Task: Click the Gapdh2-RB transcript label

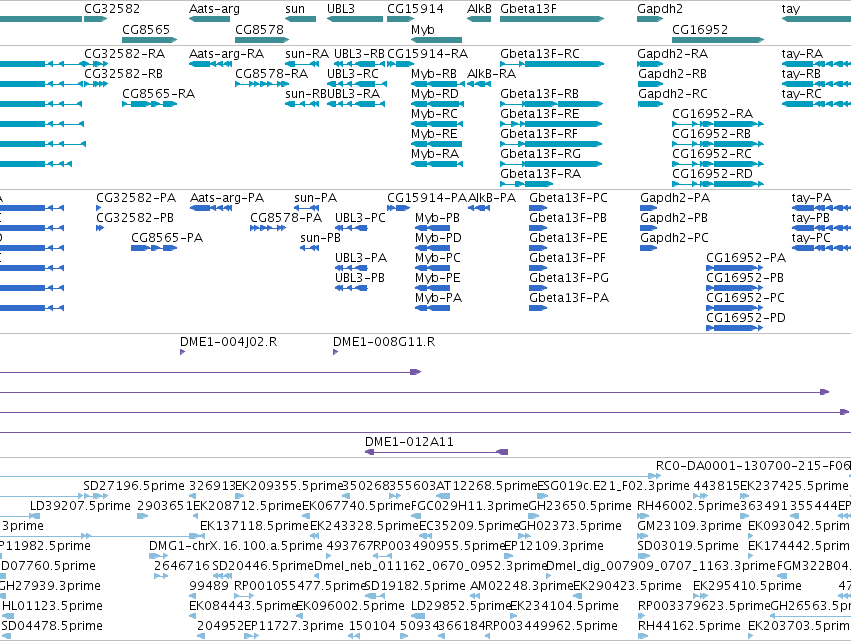Action: [x=672, y=73]
